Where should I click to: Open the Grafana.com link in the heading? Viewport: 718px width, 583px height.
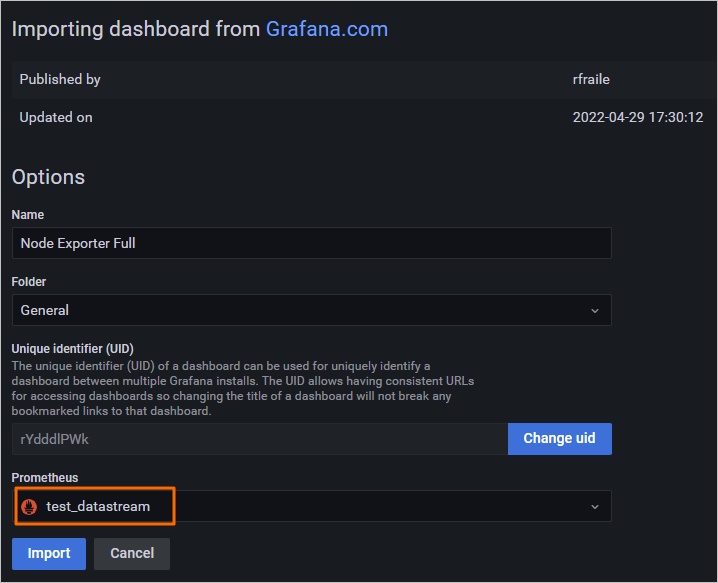click(x=326, y=29)
